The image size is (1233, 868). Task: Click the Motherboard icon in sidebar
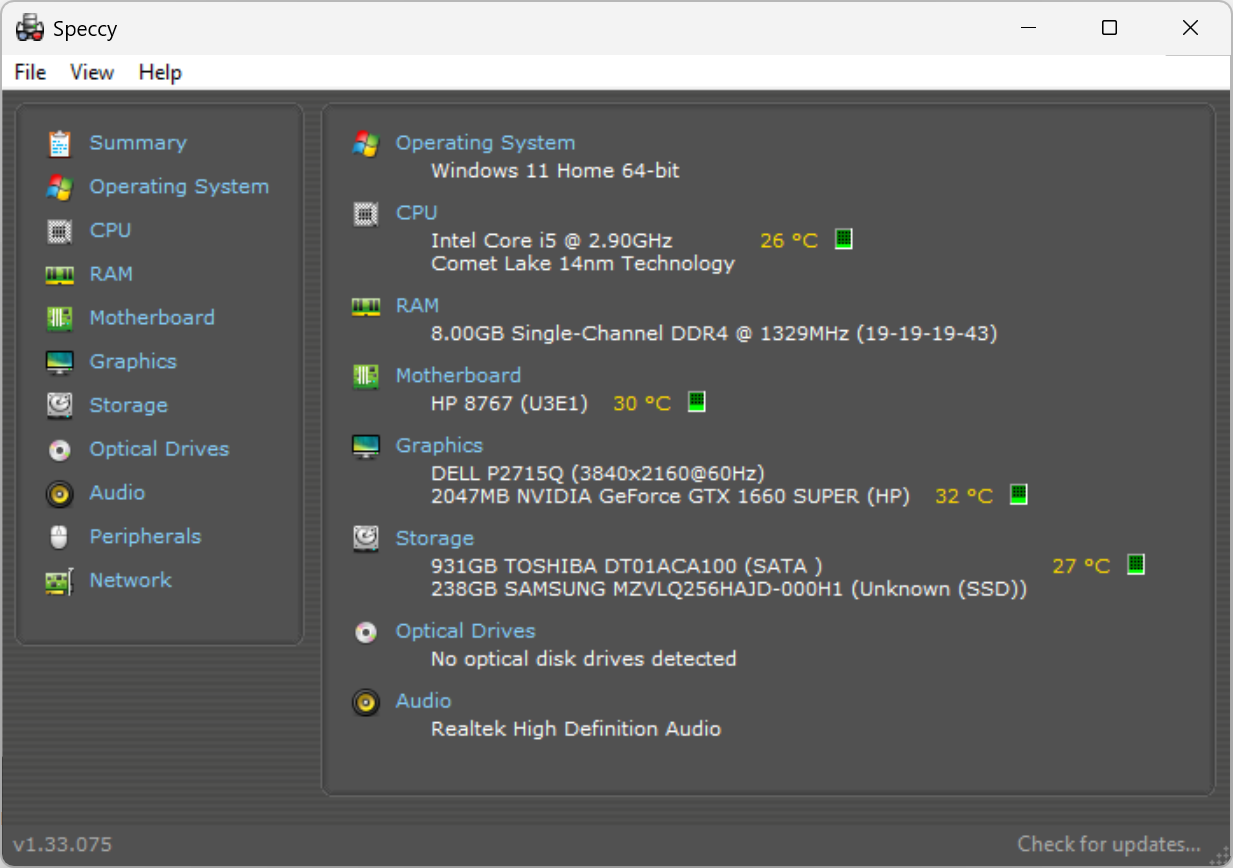click(x=60, y=318)
